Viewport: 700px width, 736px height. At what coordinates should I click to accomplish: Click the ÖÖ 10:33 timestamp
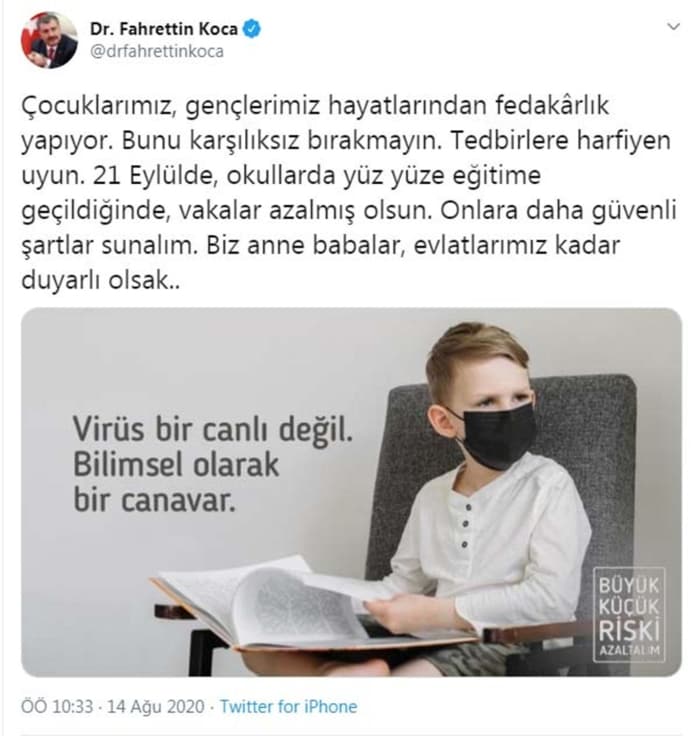click(57, 706)
